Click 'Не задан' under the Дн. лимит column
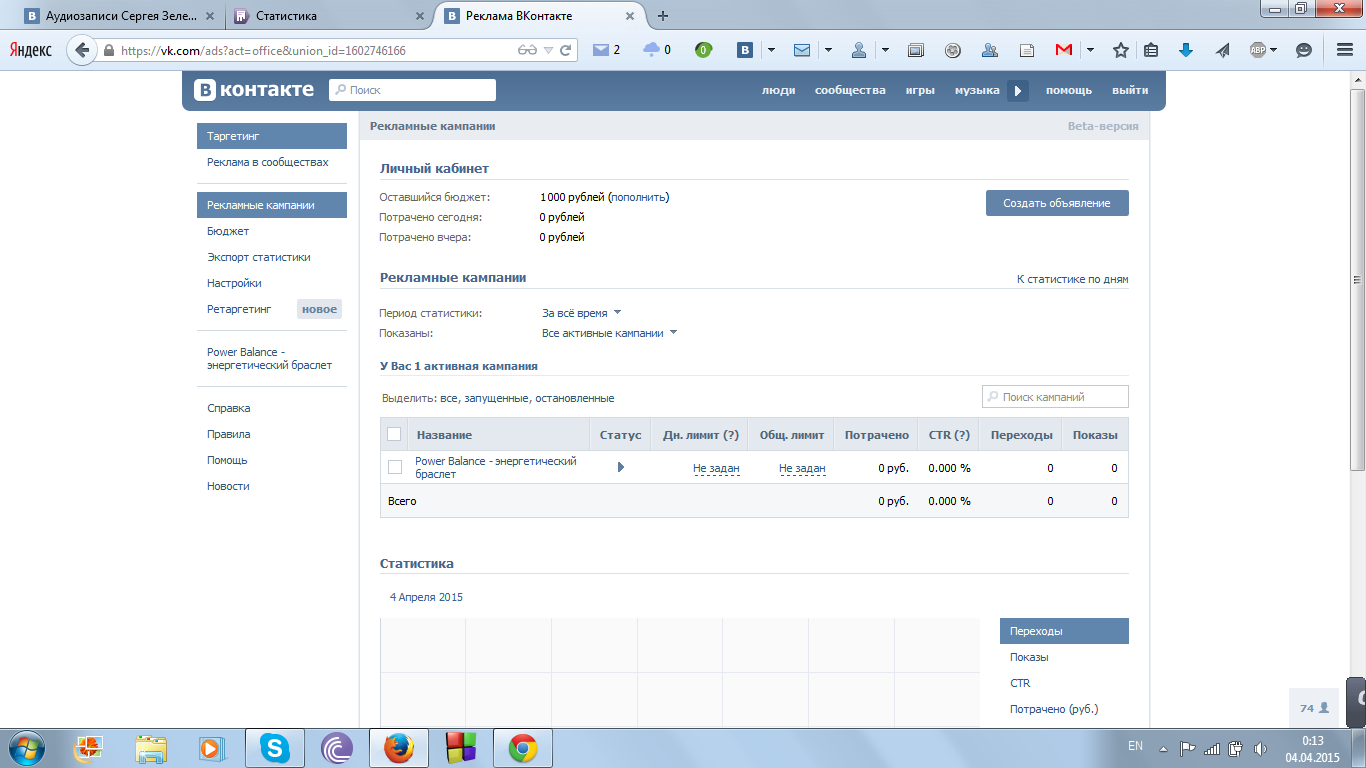1366x768 pixels. click(x=716, y=468)
